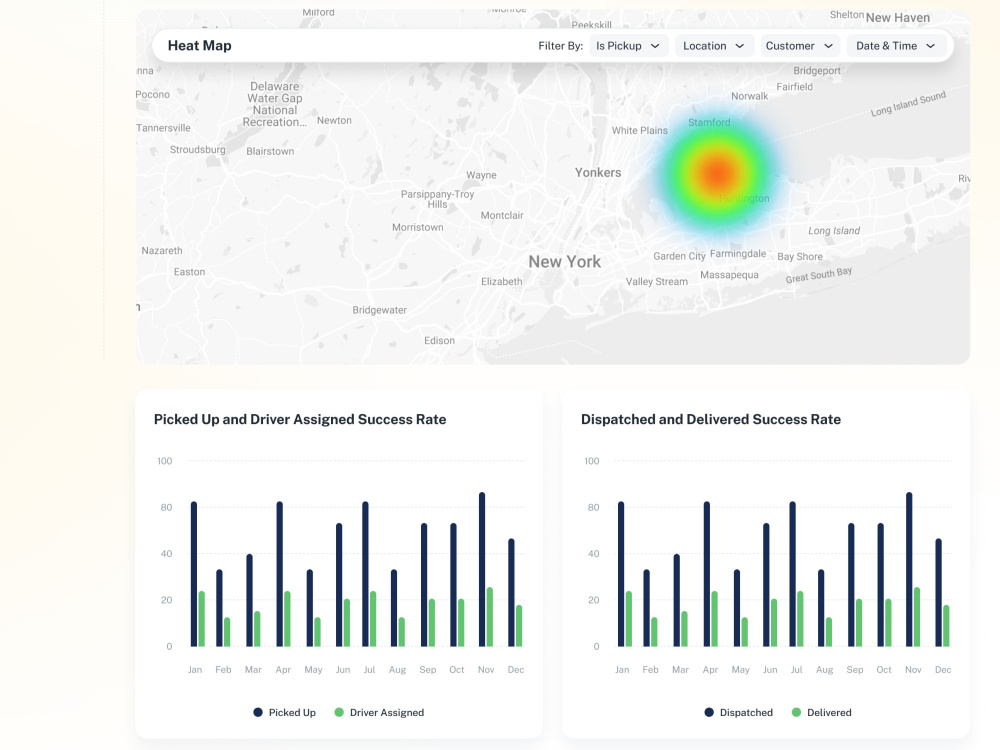Viewport: 1000px width, 750px height.
Task: Click the Massapequa map label
Action: tap(730, 275)
